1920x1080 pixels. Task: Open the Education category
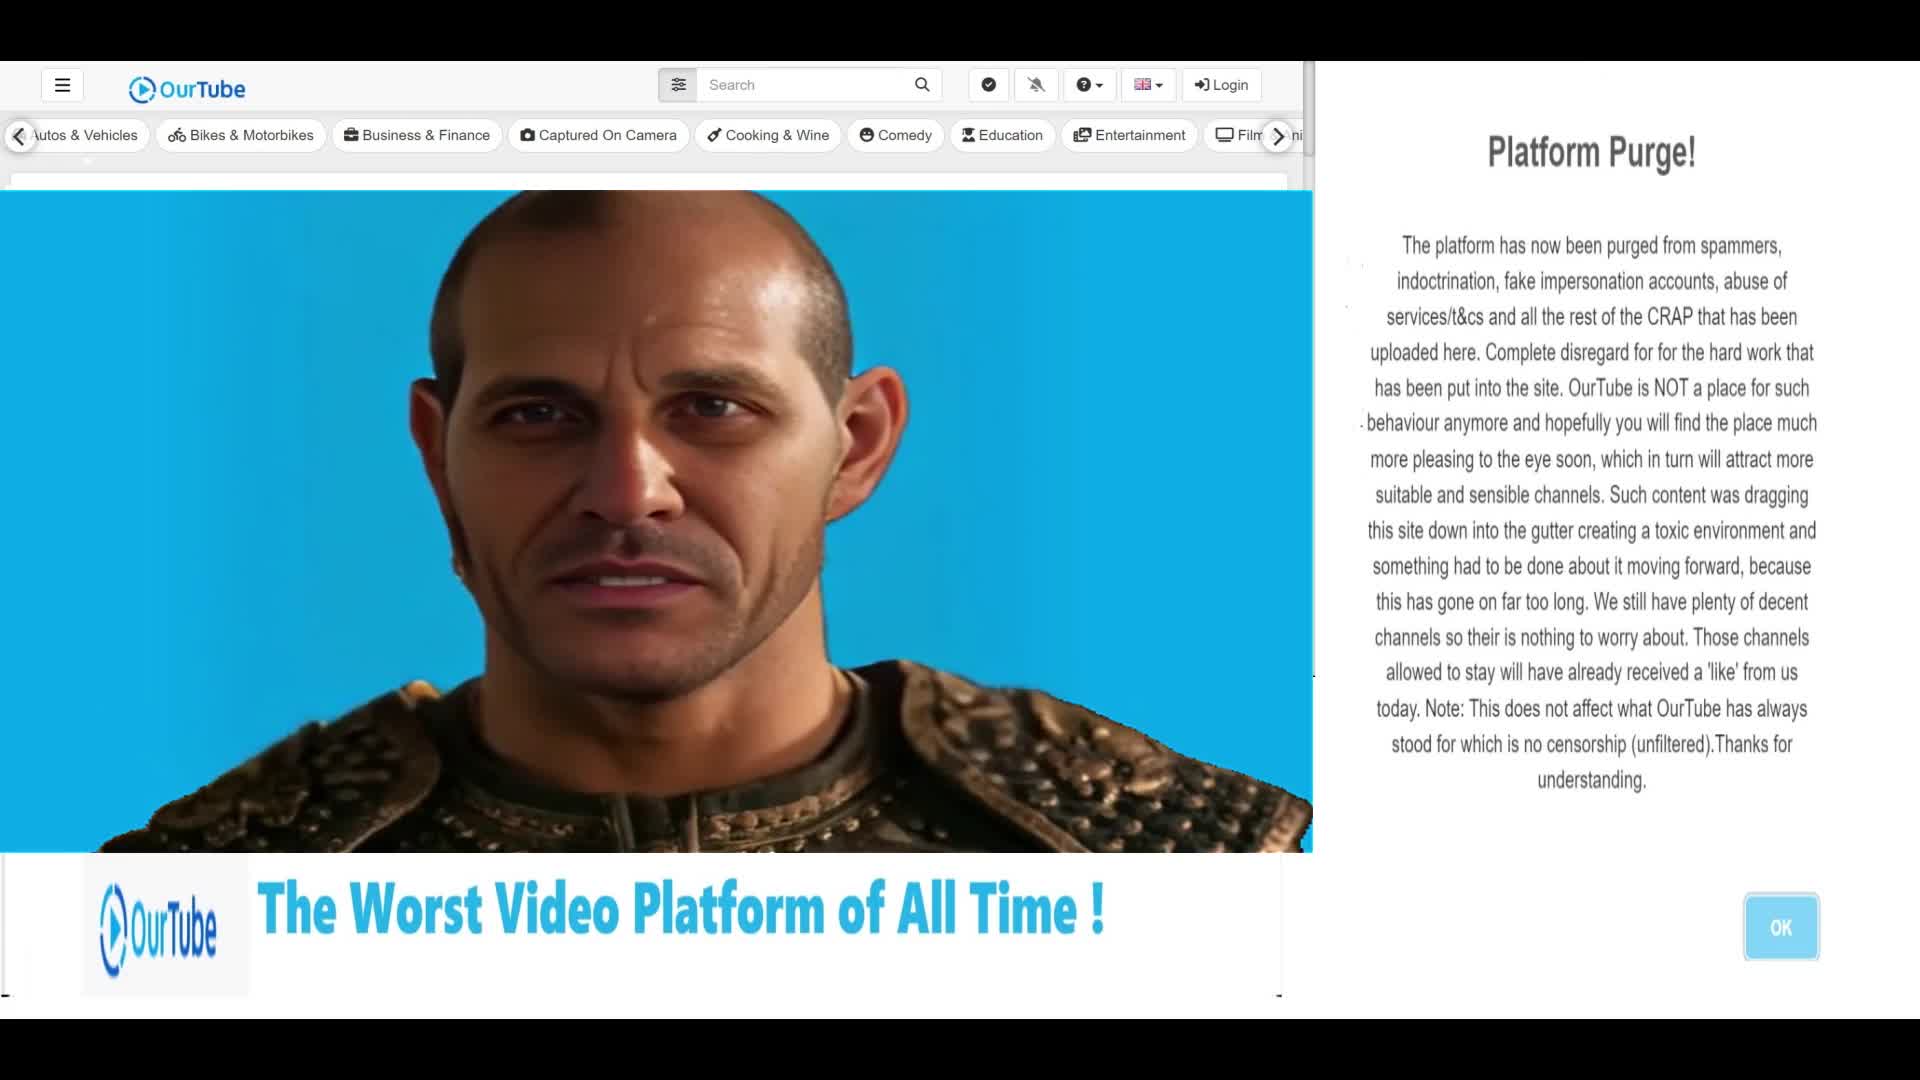point(1002,135)
